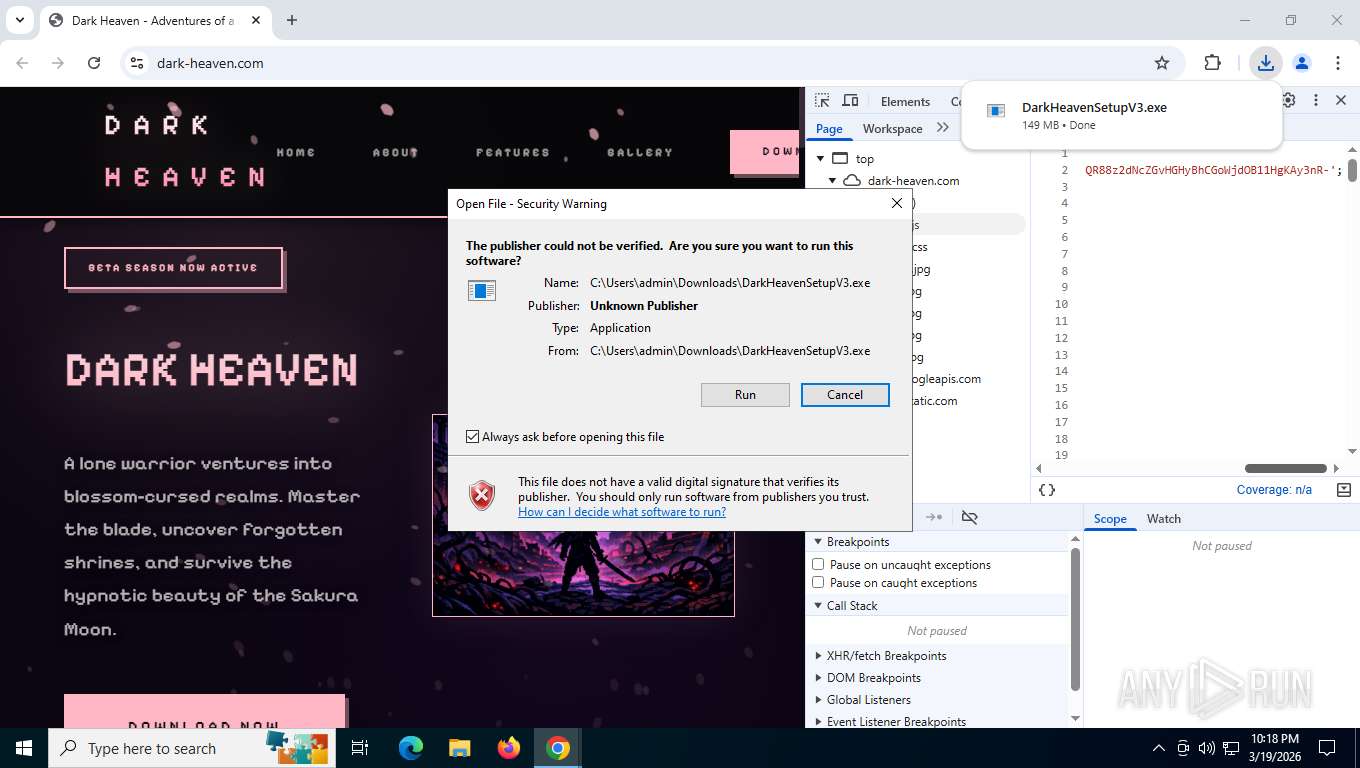Select the Workspace tab in Sources
Image resolution: width=1360 pixels, height=768 pixels.
point(892,128)
